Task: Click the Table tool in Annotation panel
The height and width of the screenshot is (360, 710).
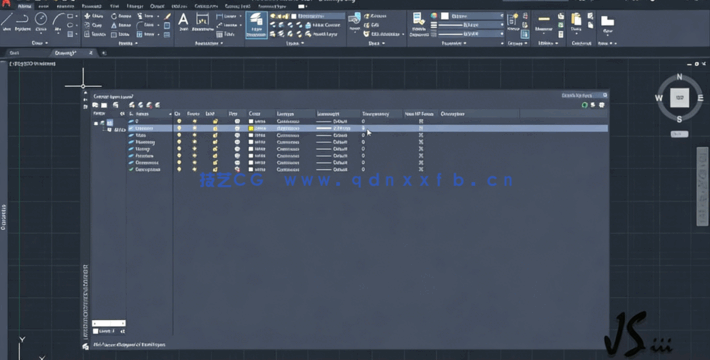Action: point(225,34)
